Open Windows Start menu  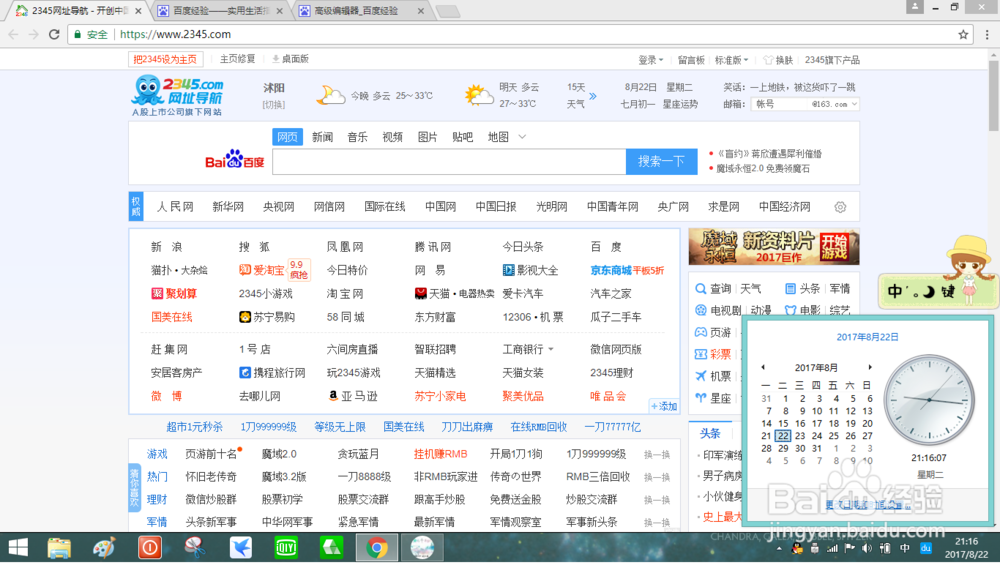(x=18, y=548)
